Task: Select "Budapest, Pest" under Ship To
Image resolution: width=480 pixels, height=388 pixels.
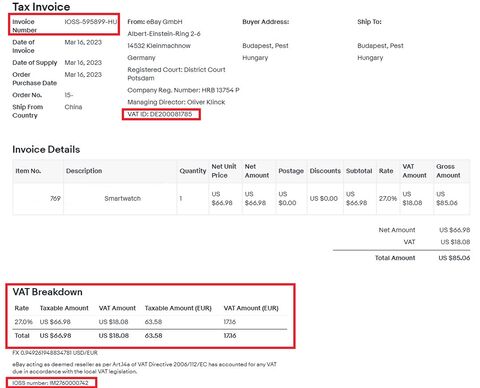Action: tap(380, 46)
